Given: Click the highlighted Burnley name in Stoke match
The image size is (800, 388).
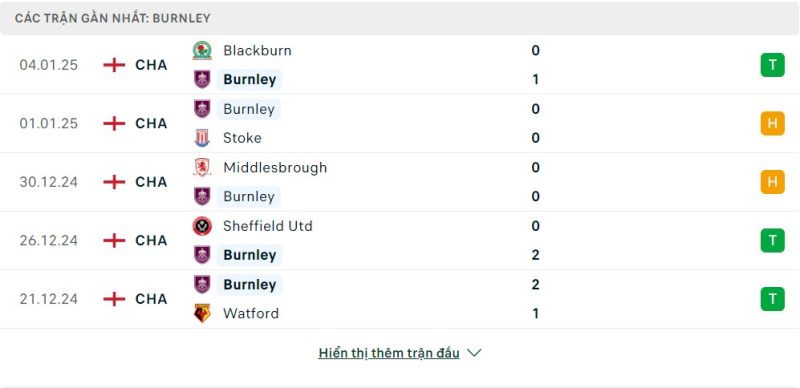Looking at the screenshot, I should pyautogui.click(x=249, y=109).
